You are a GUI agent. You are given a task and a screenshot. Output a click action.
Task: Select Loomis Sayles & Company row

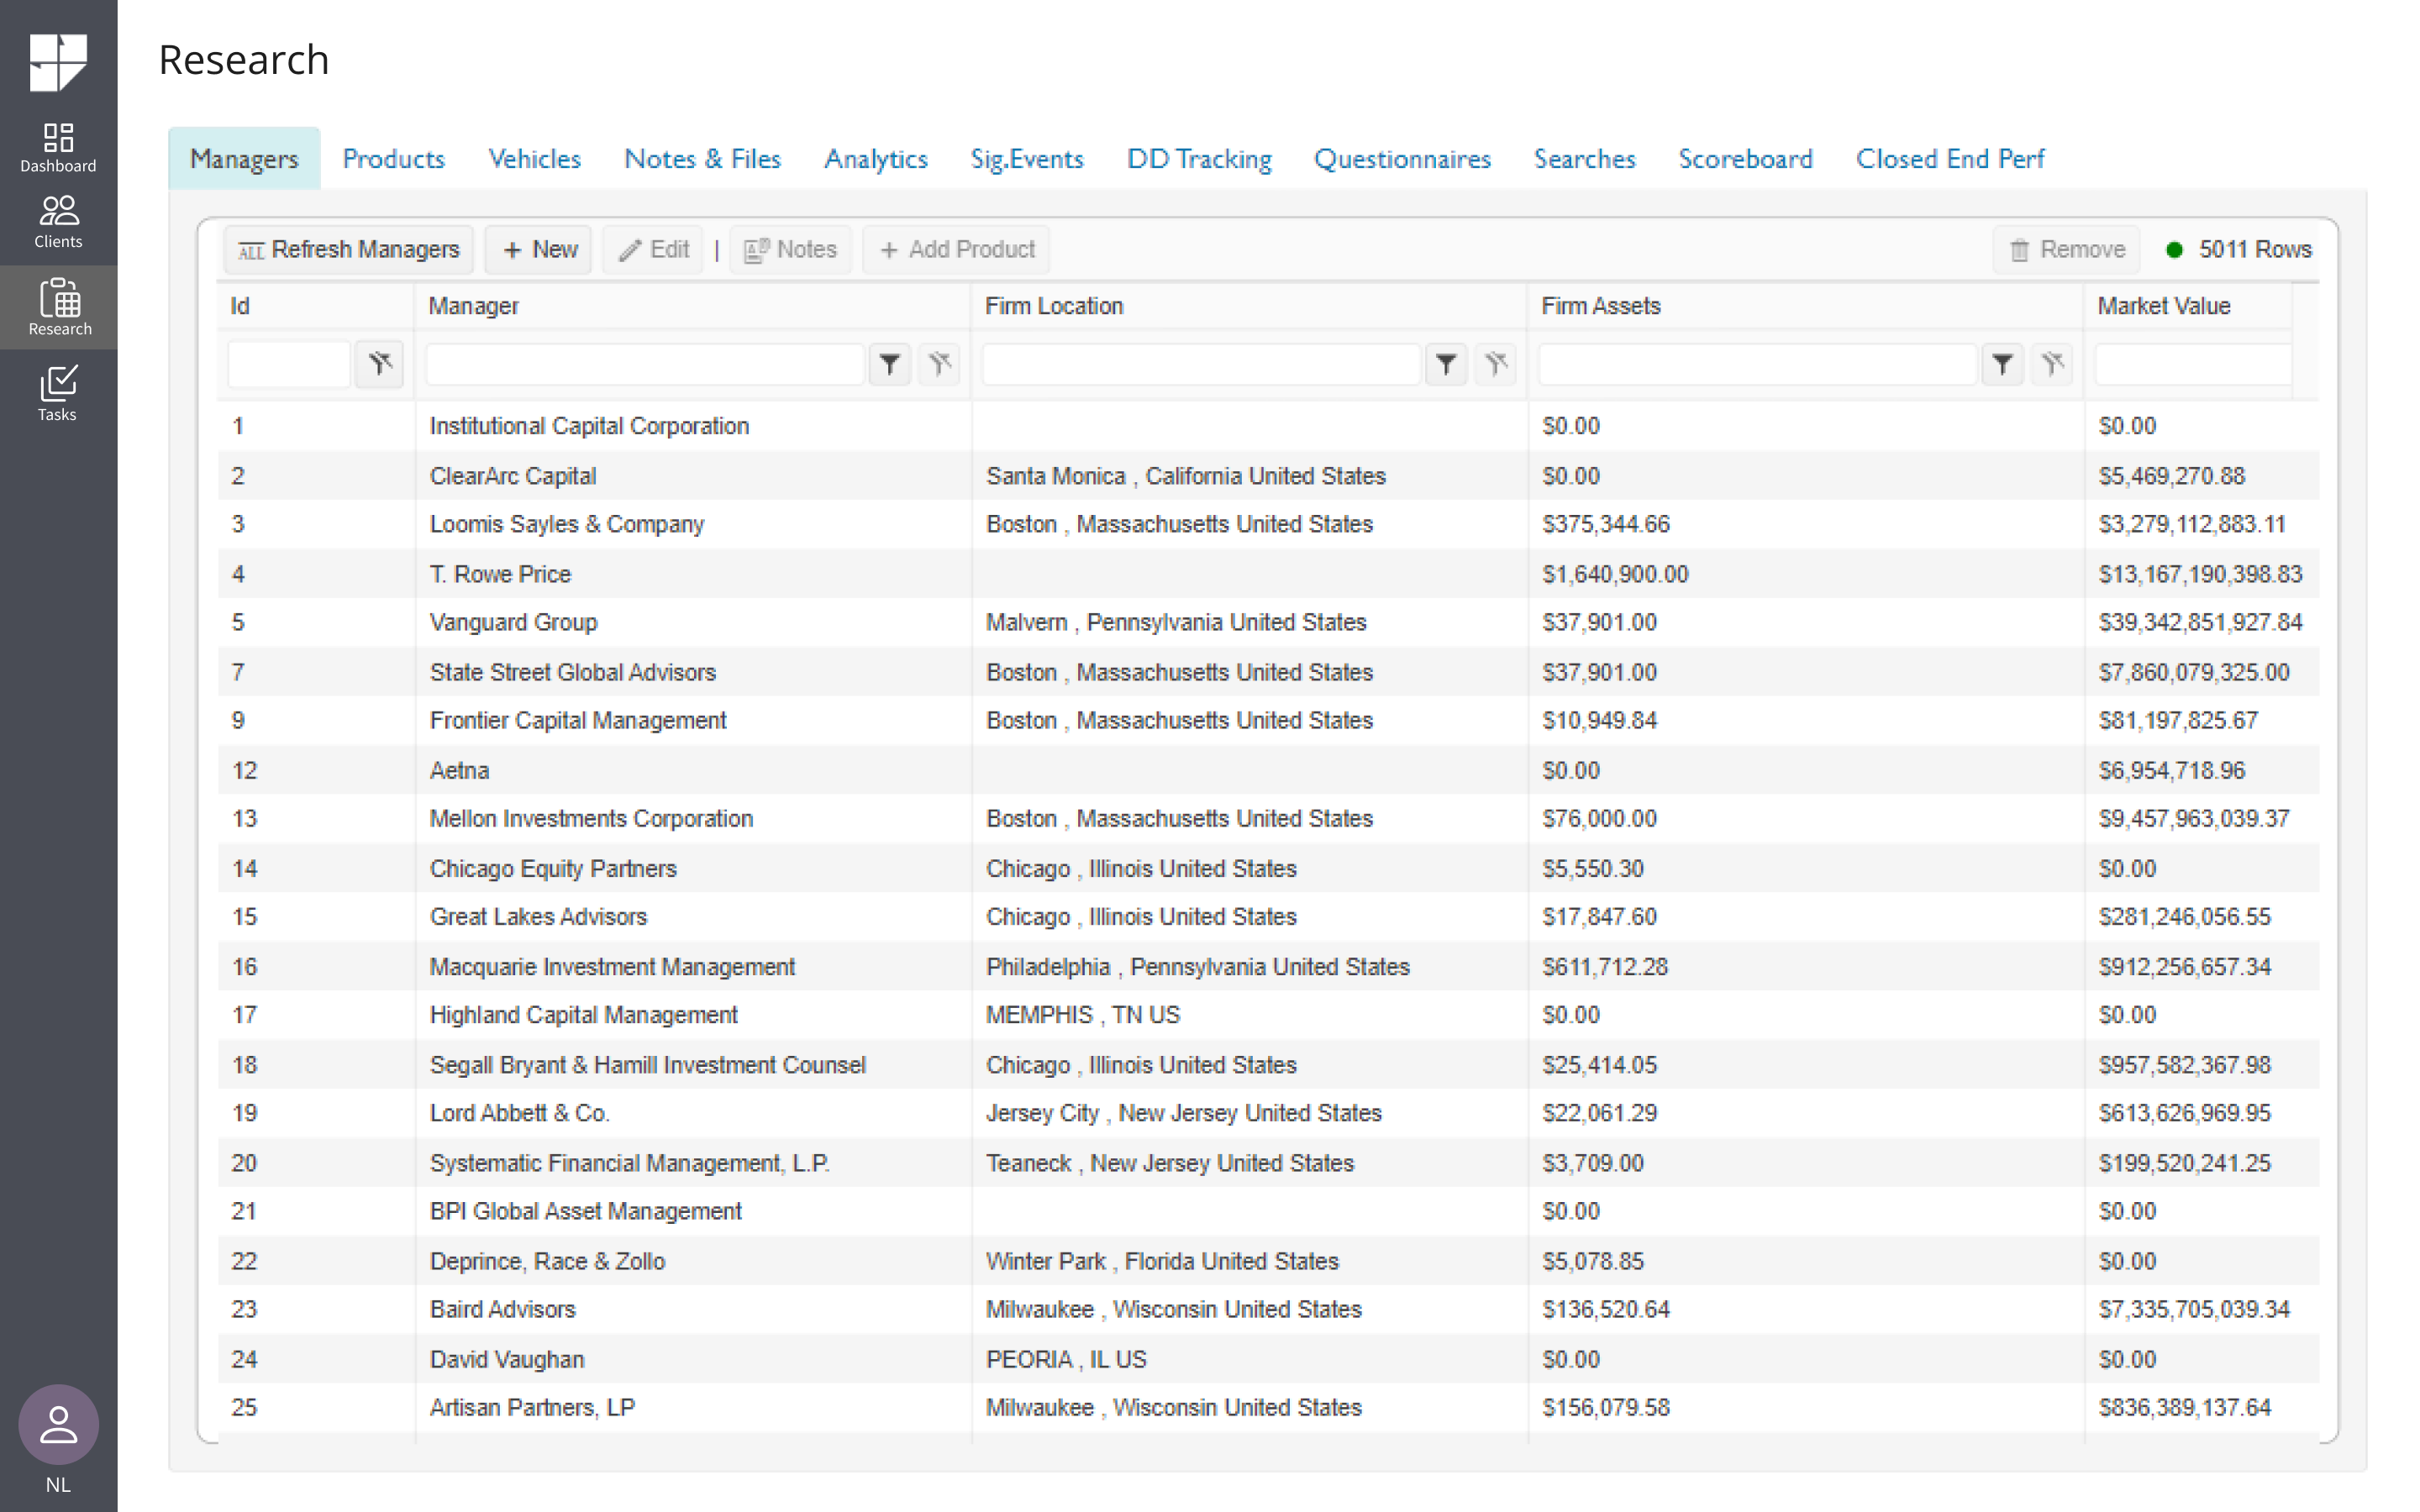(x=1268, y=524)
